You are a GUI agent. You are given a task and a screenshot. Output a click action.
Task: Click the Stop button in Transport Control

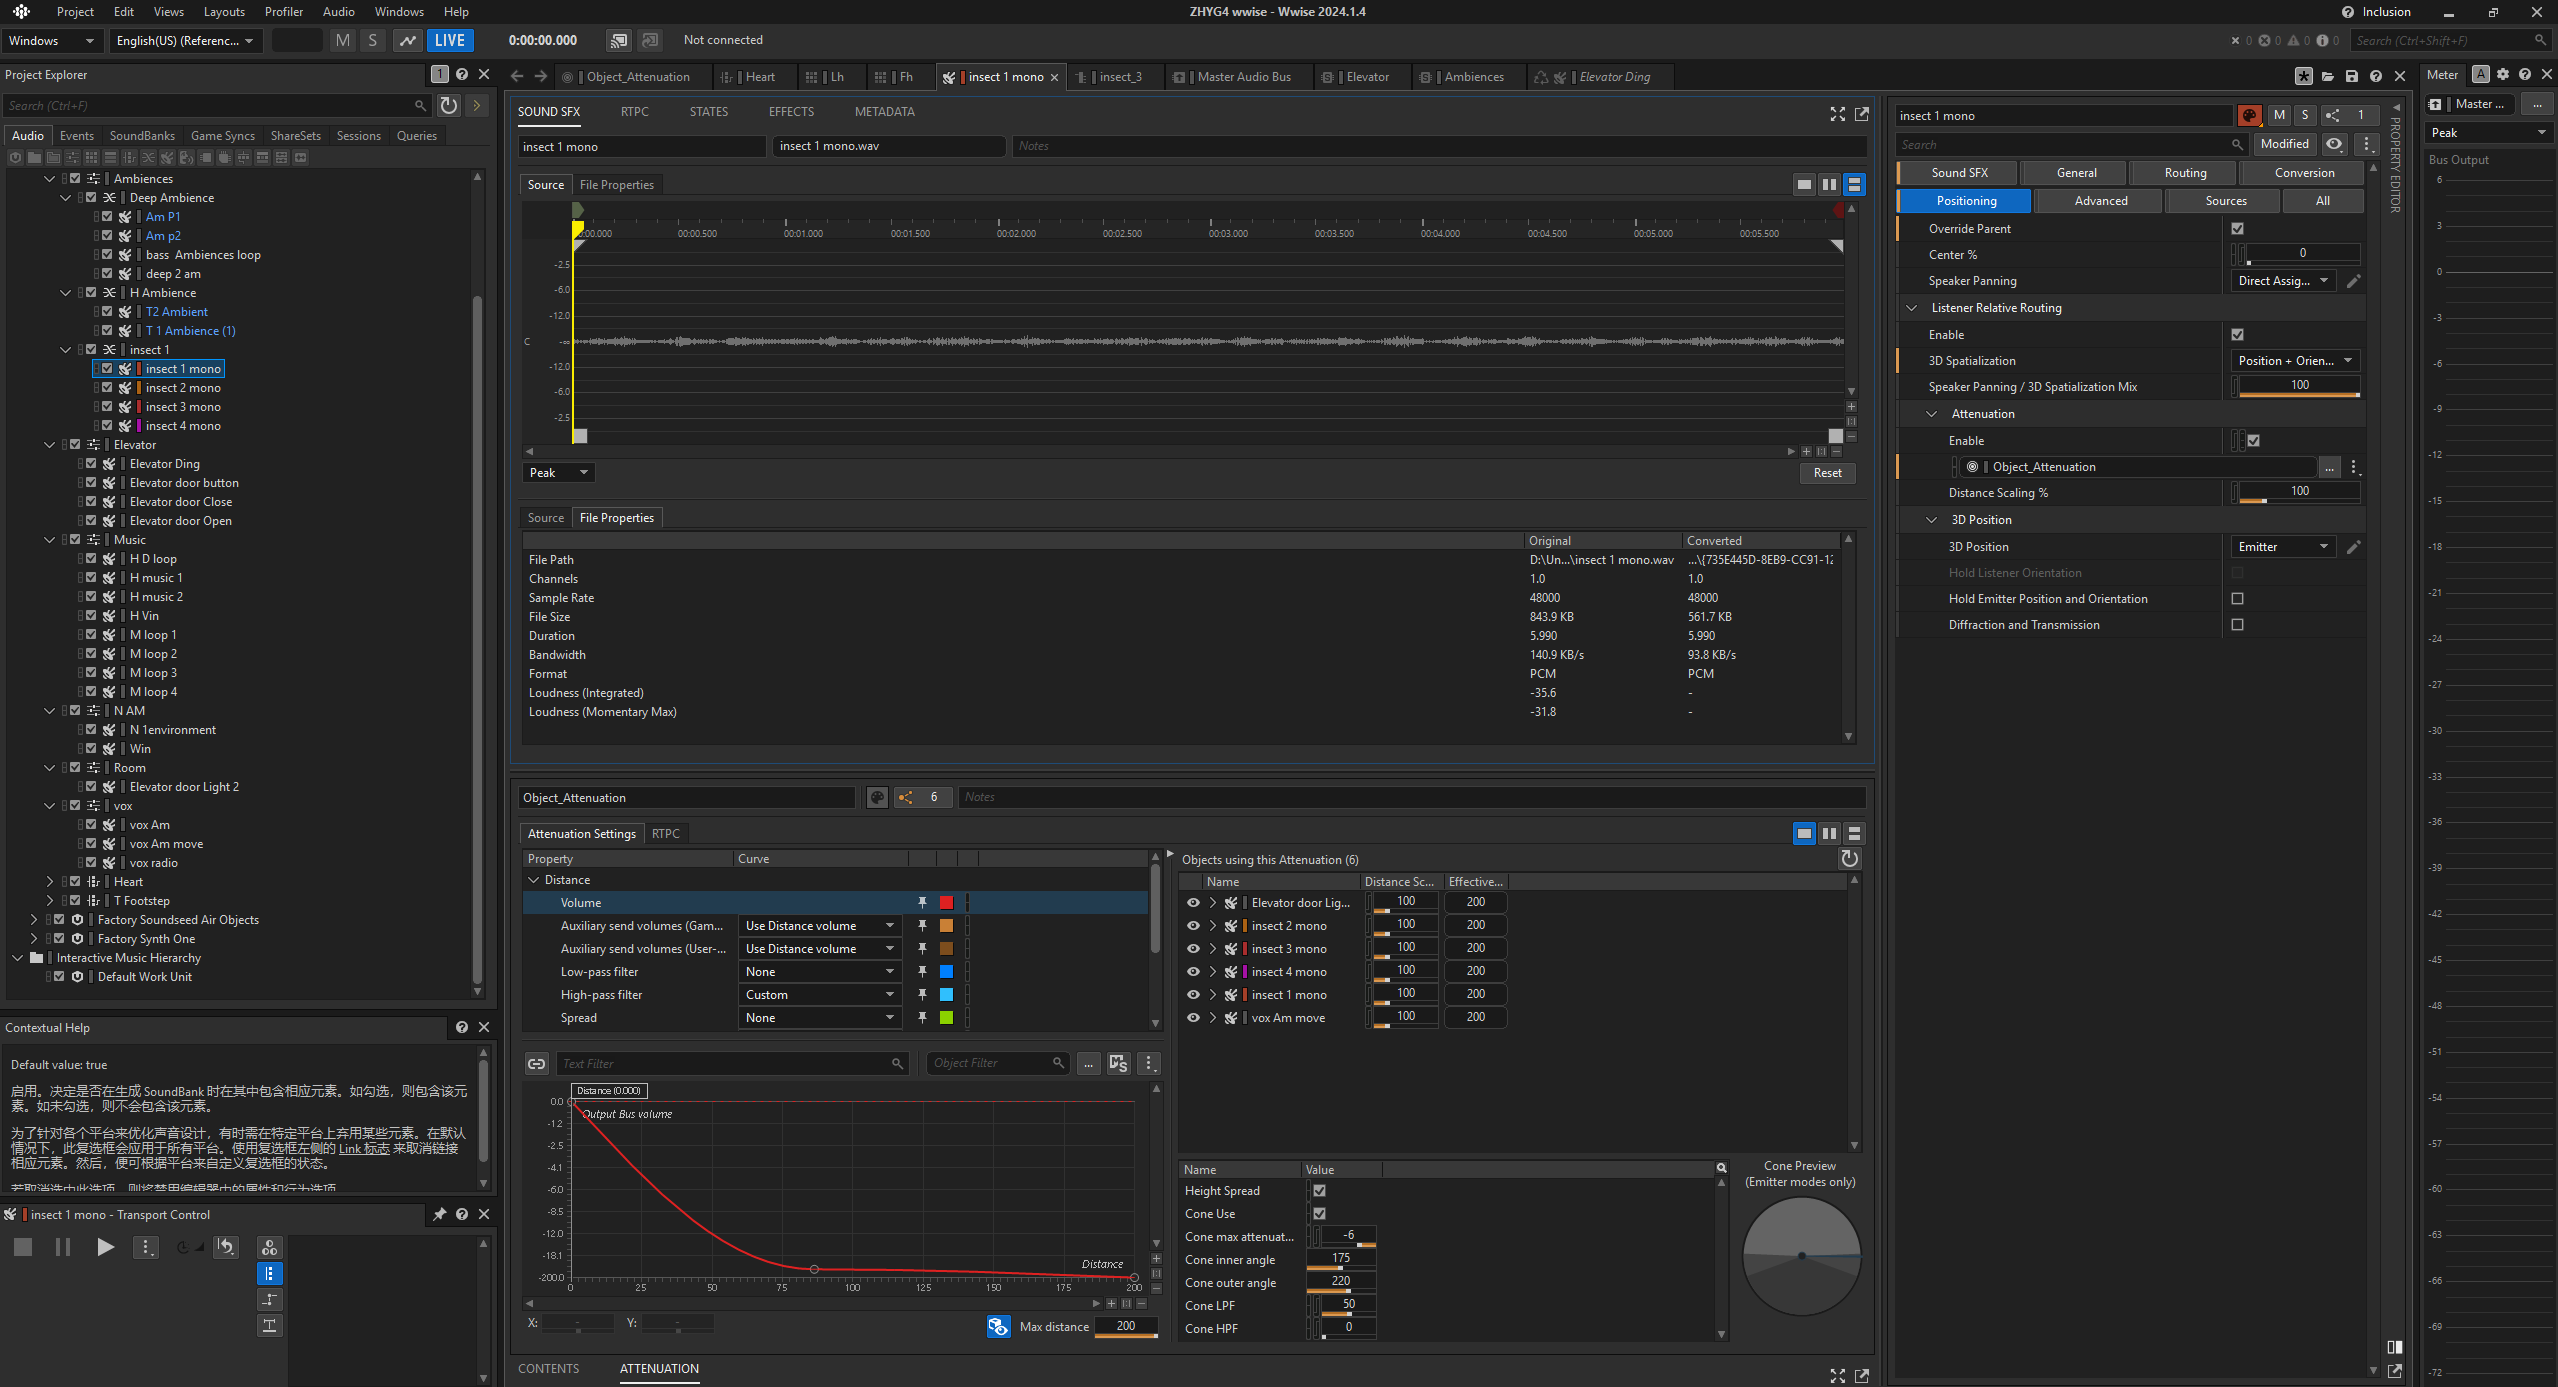coord(23,1246)
